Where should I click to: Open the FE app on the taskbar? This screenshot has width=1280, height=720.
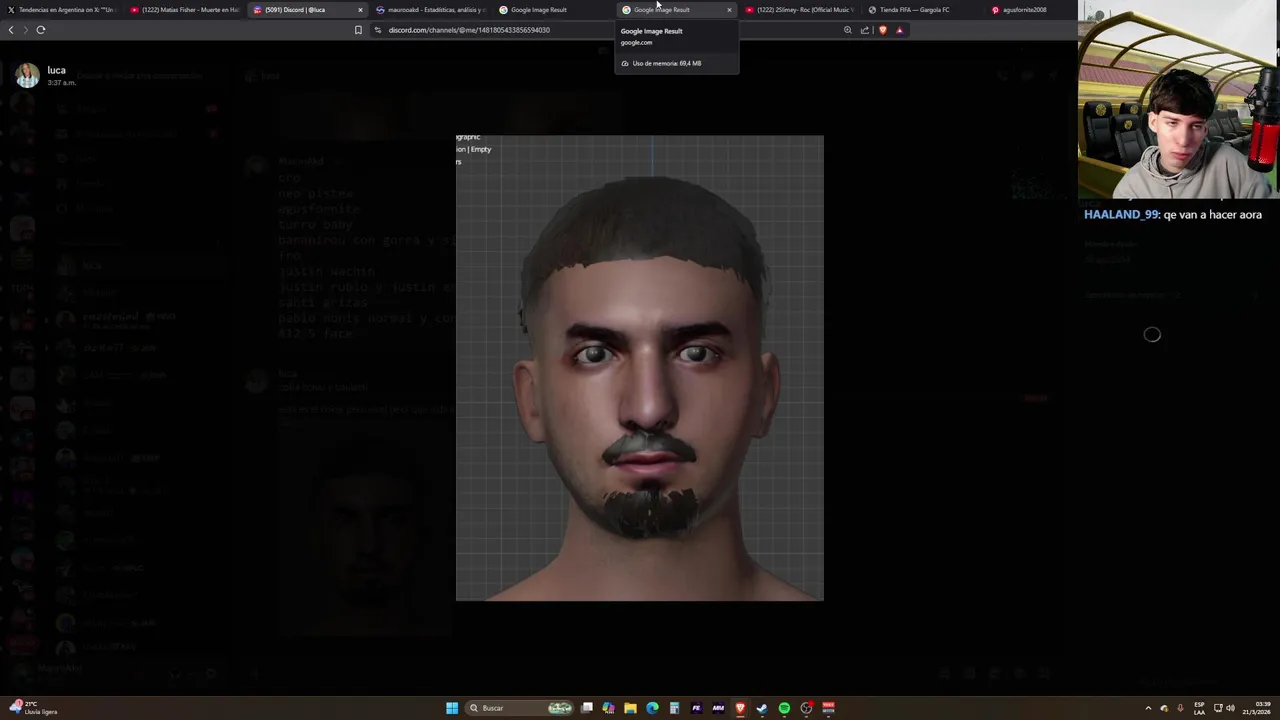[696, 708]
